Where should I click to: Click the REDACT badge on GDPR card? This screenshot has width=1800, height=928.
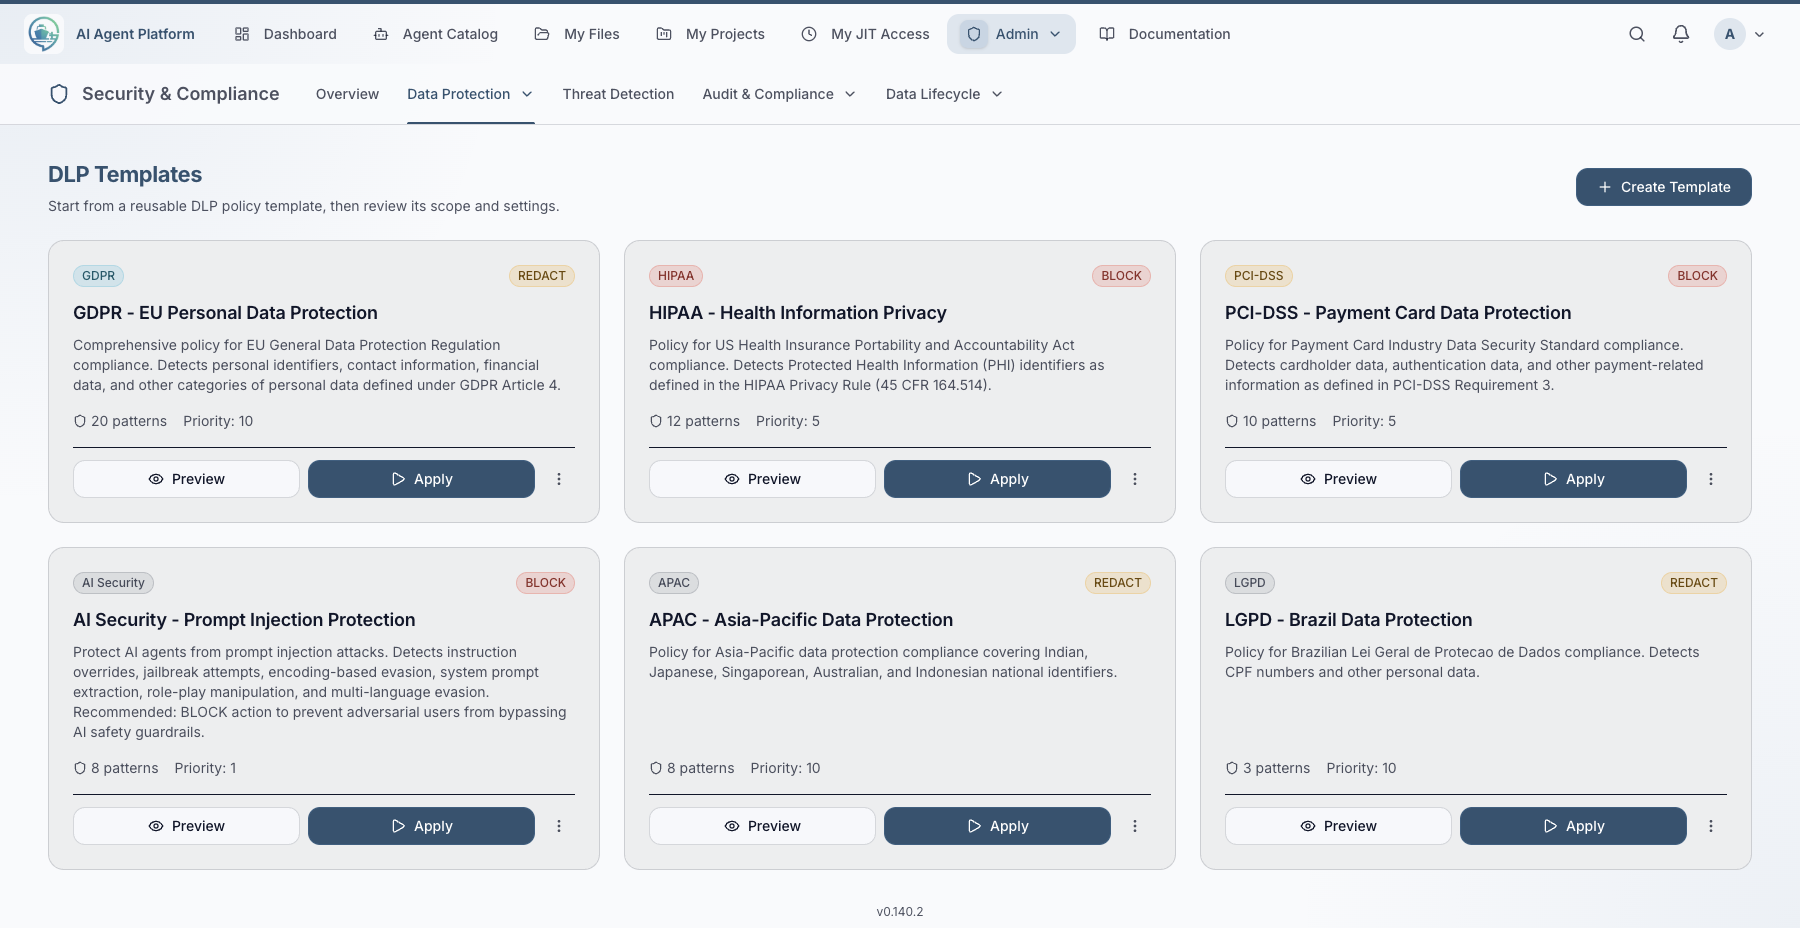[542, 276]
